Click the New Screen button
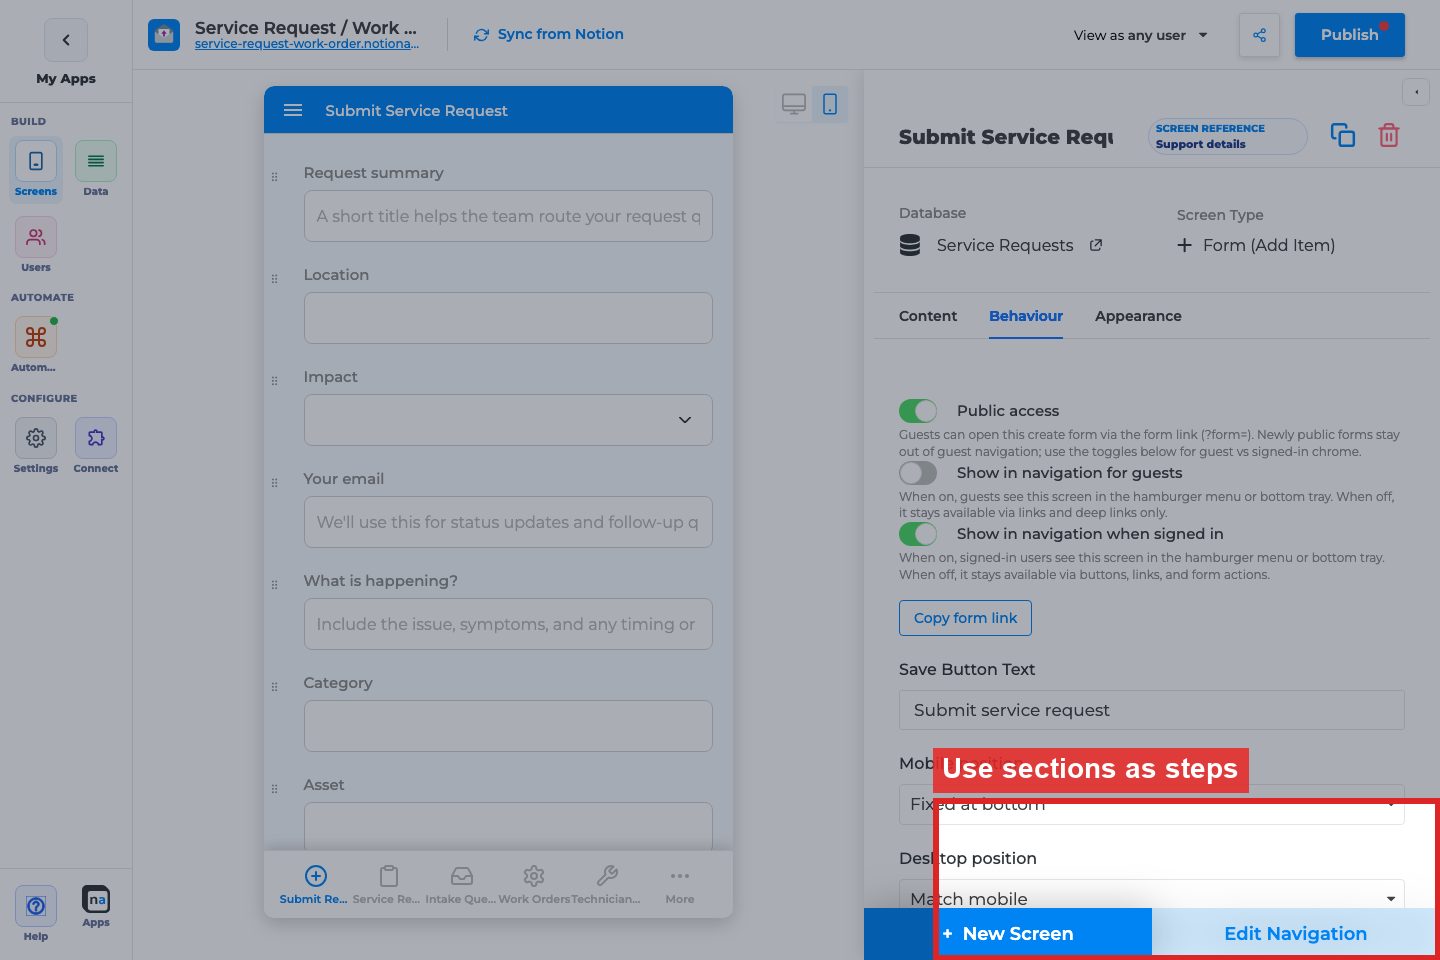Viewport: 1440px width, 960px height. 1008,934
